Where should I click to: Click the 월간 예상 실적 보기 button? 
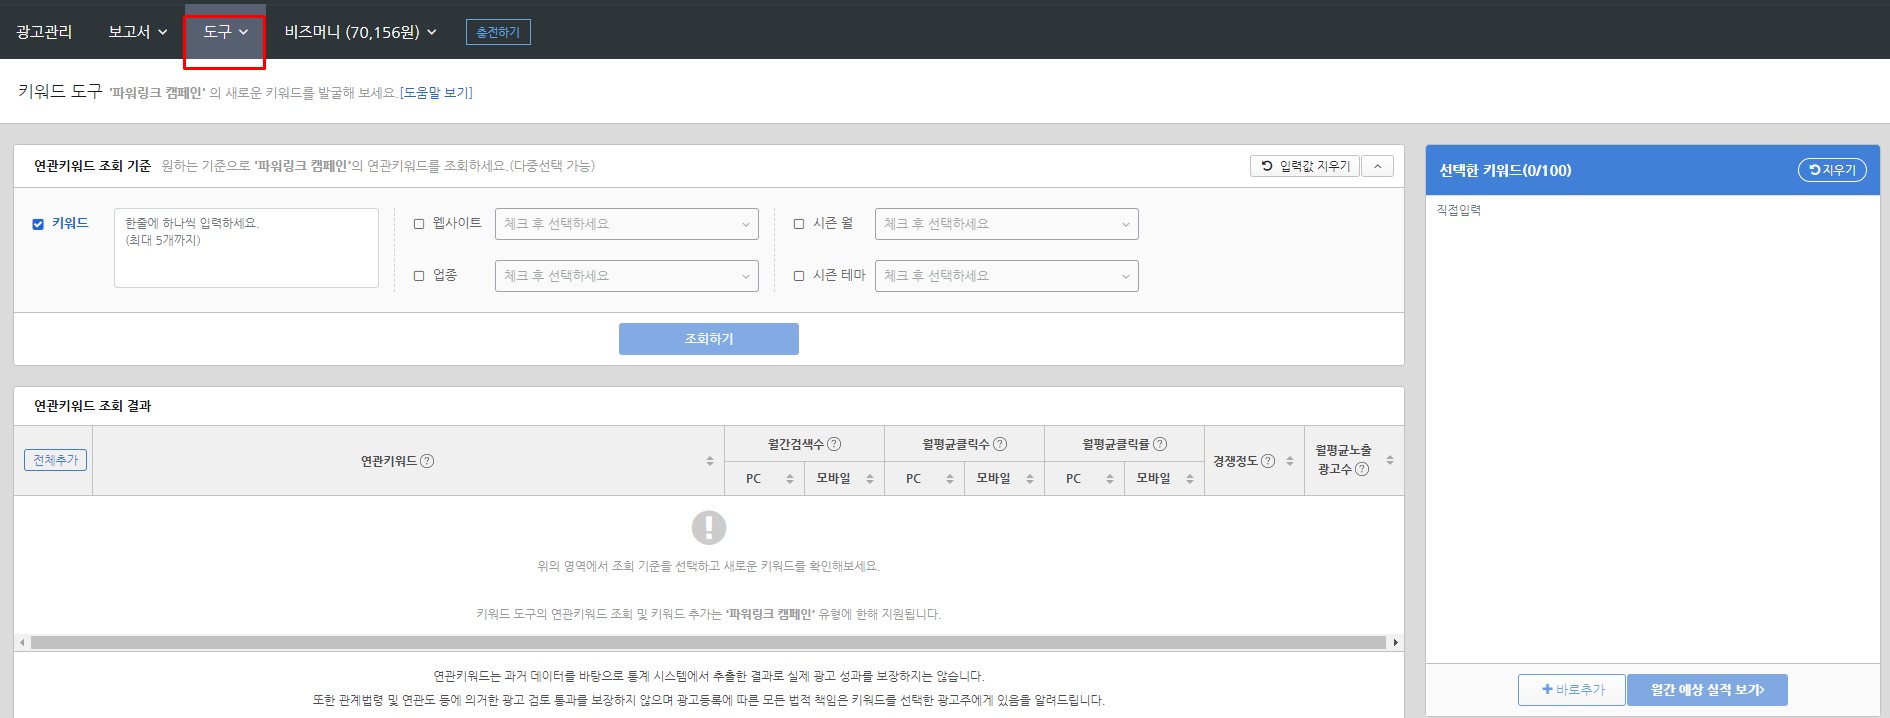pos(1707,690)
